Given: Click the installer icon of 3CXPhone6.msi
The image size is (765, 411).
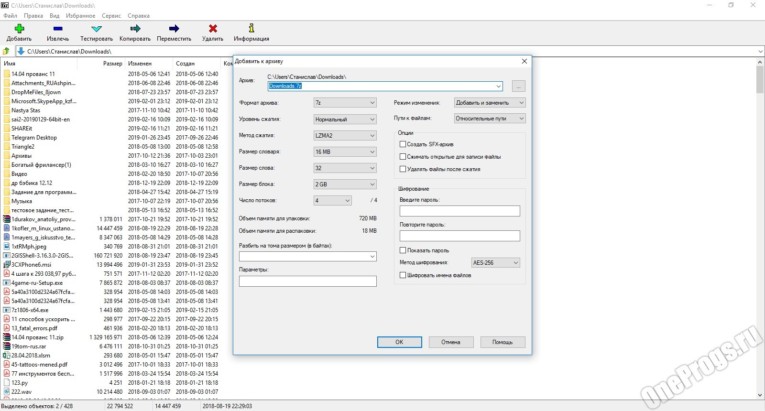Looking at the screenshot, I should click(7, 265).
